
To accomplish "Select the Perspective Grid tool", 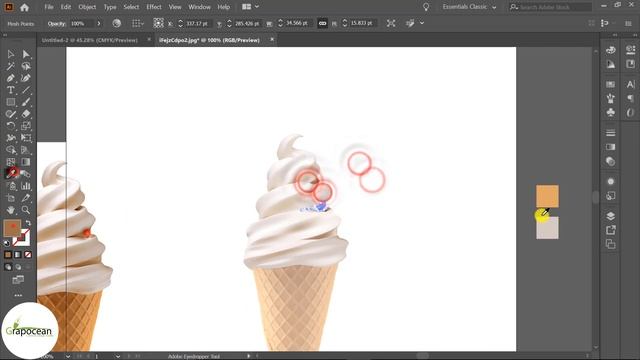I will click(26, 150).
